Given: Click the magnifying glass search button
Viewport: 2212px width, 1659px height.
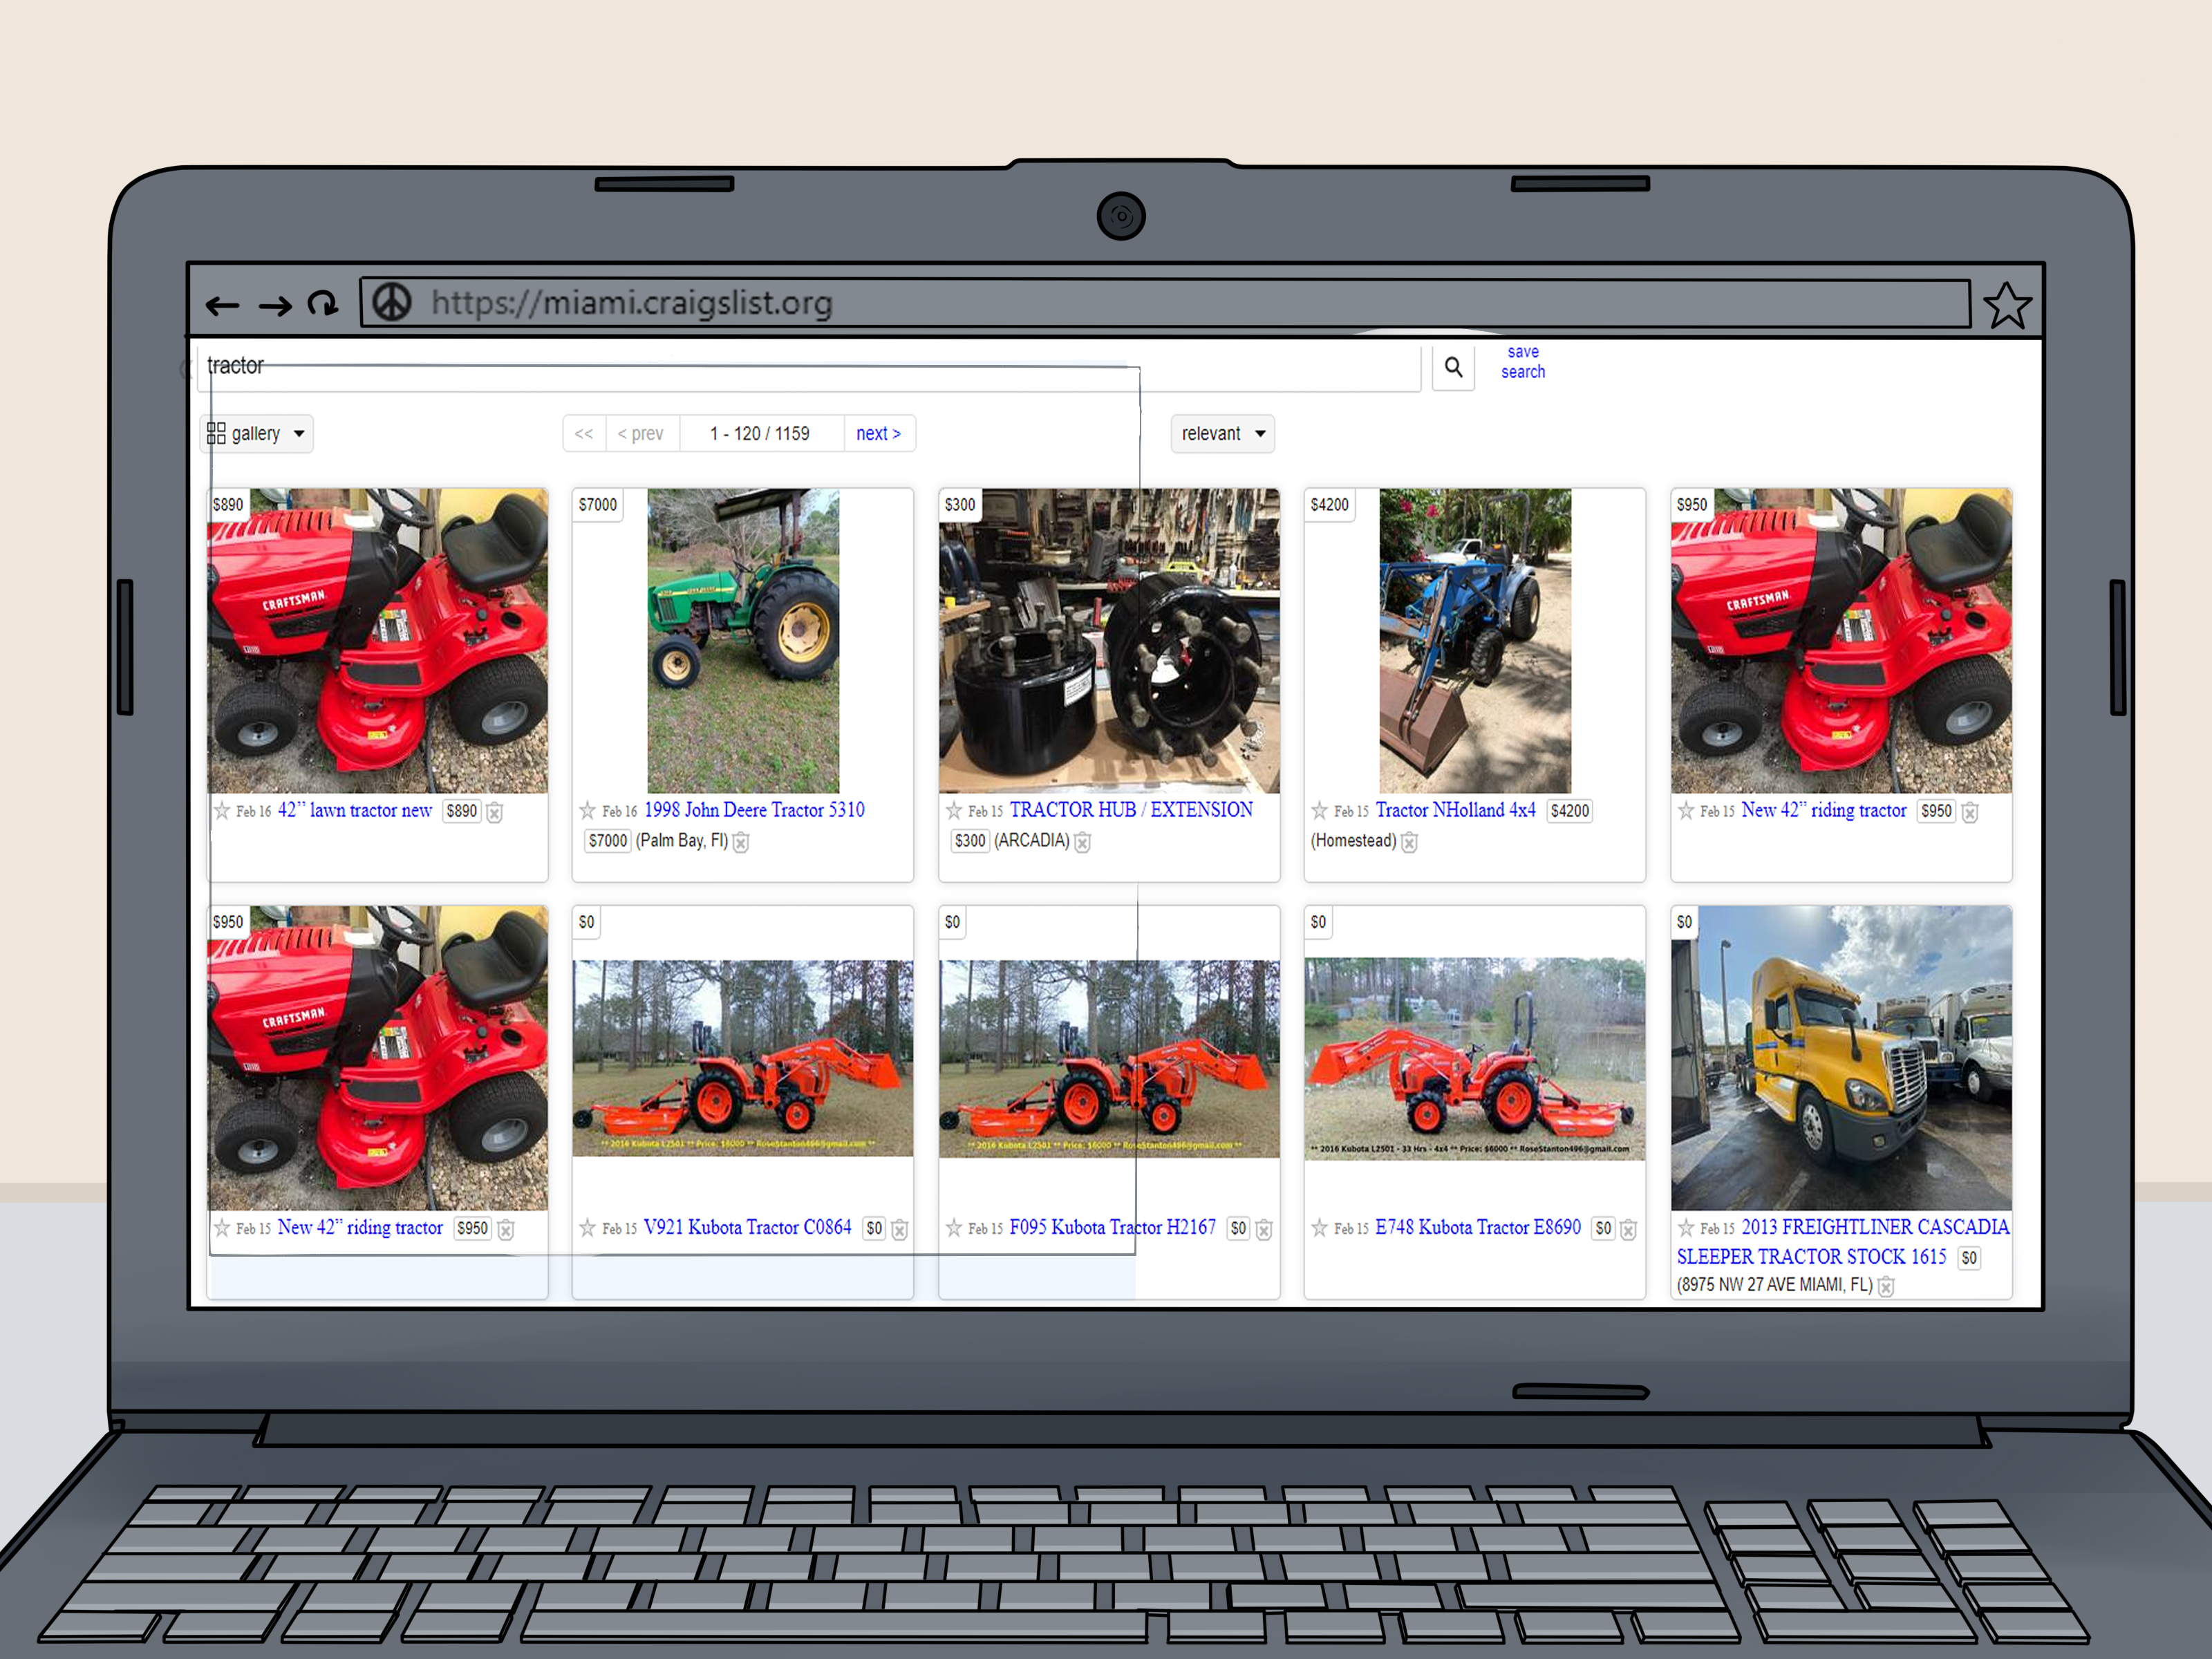Looking at the screenshot, I should point(1453,368).
